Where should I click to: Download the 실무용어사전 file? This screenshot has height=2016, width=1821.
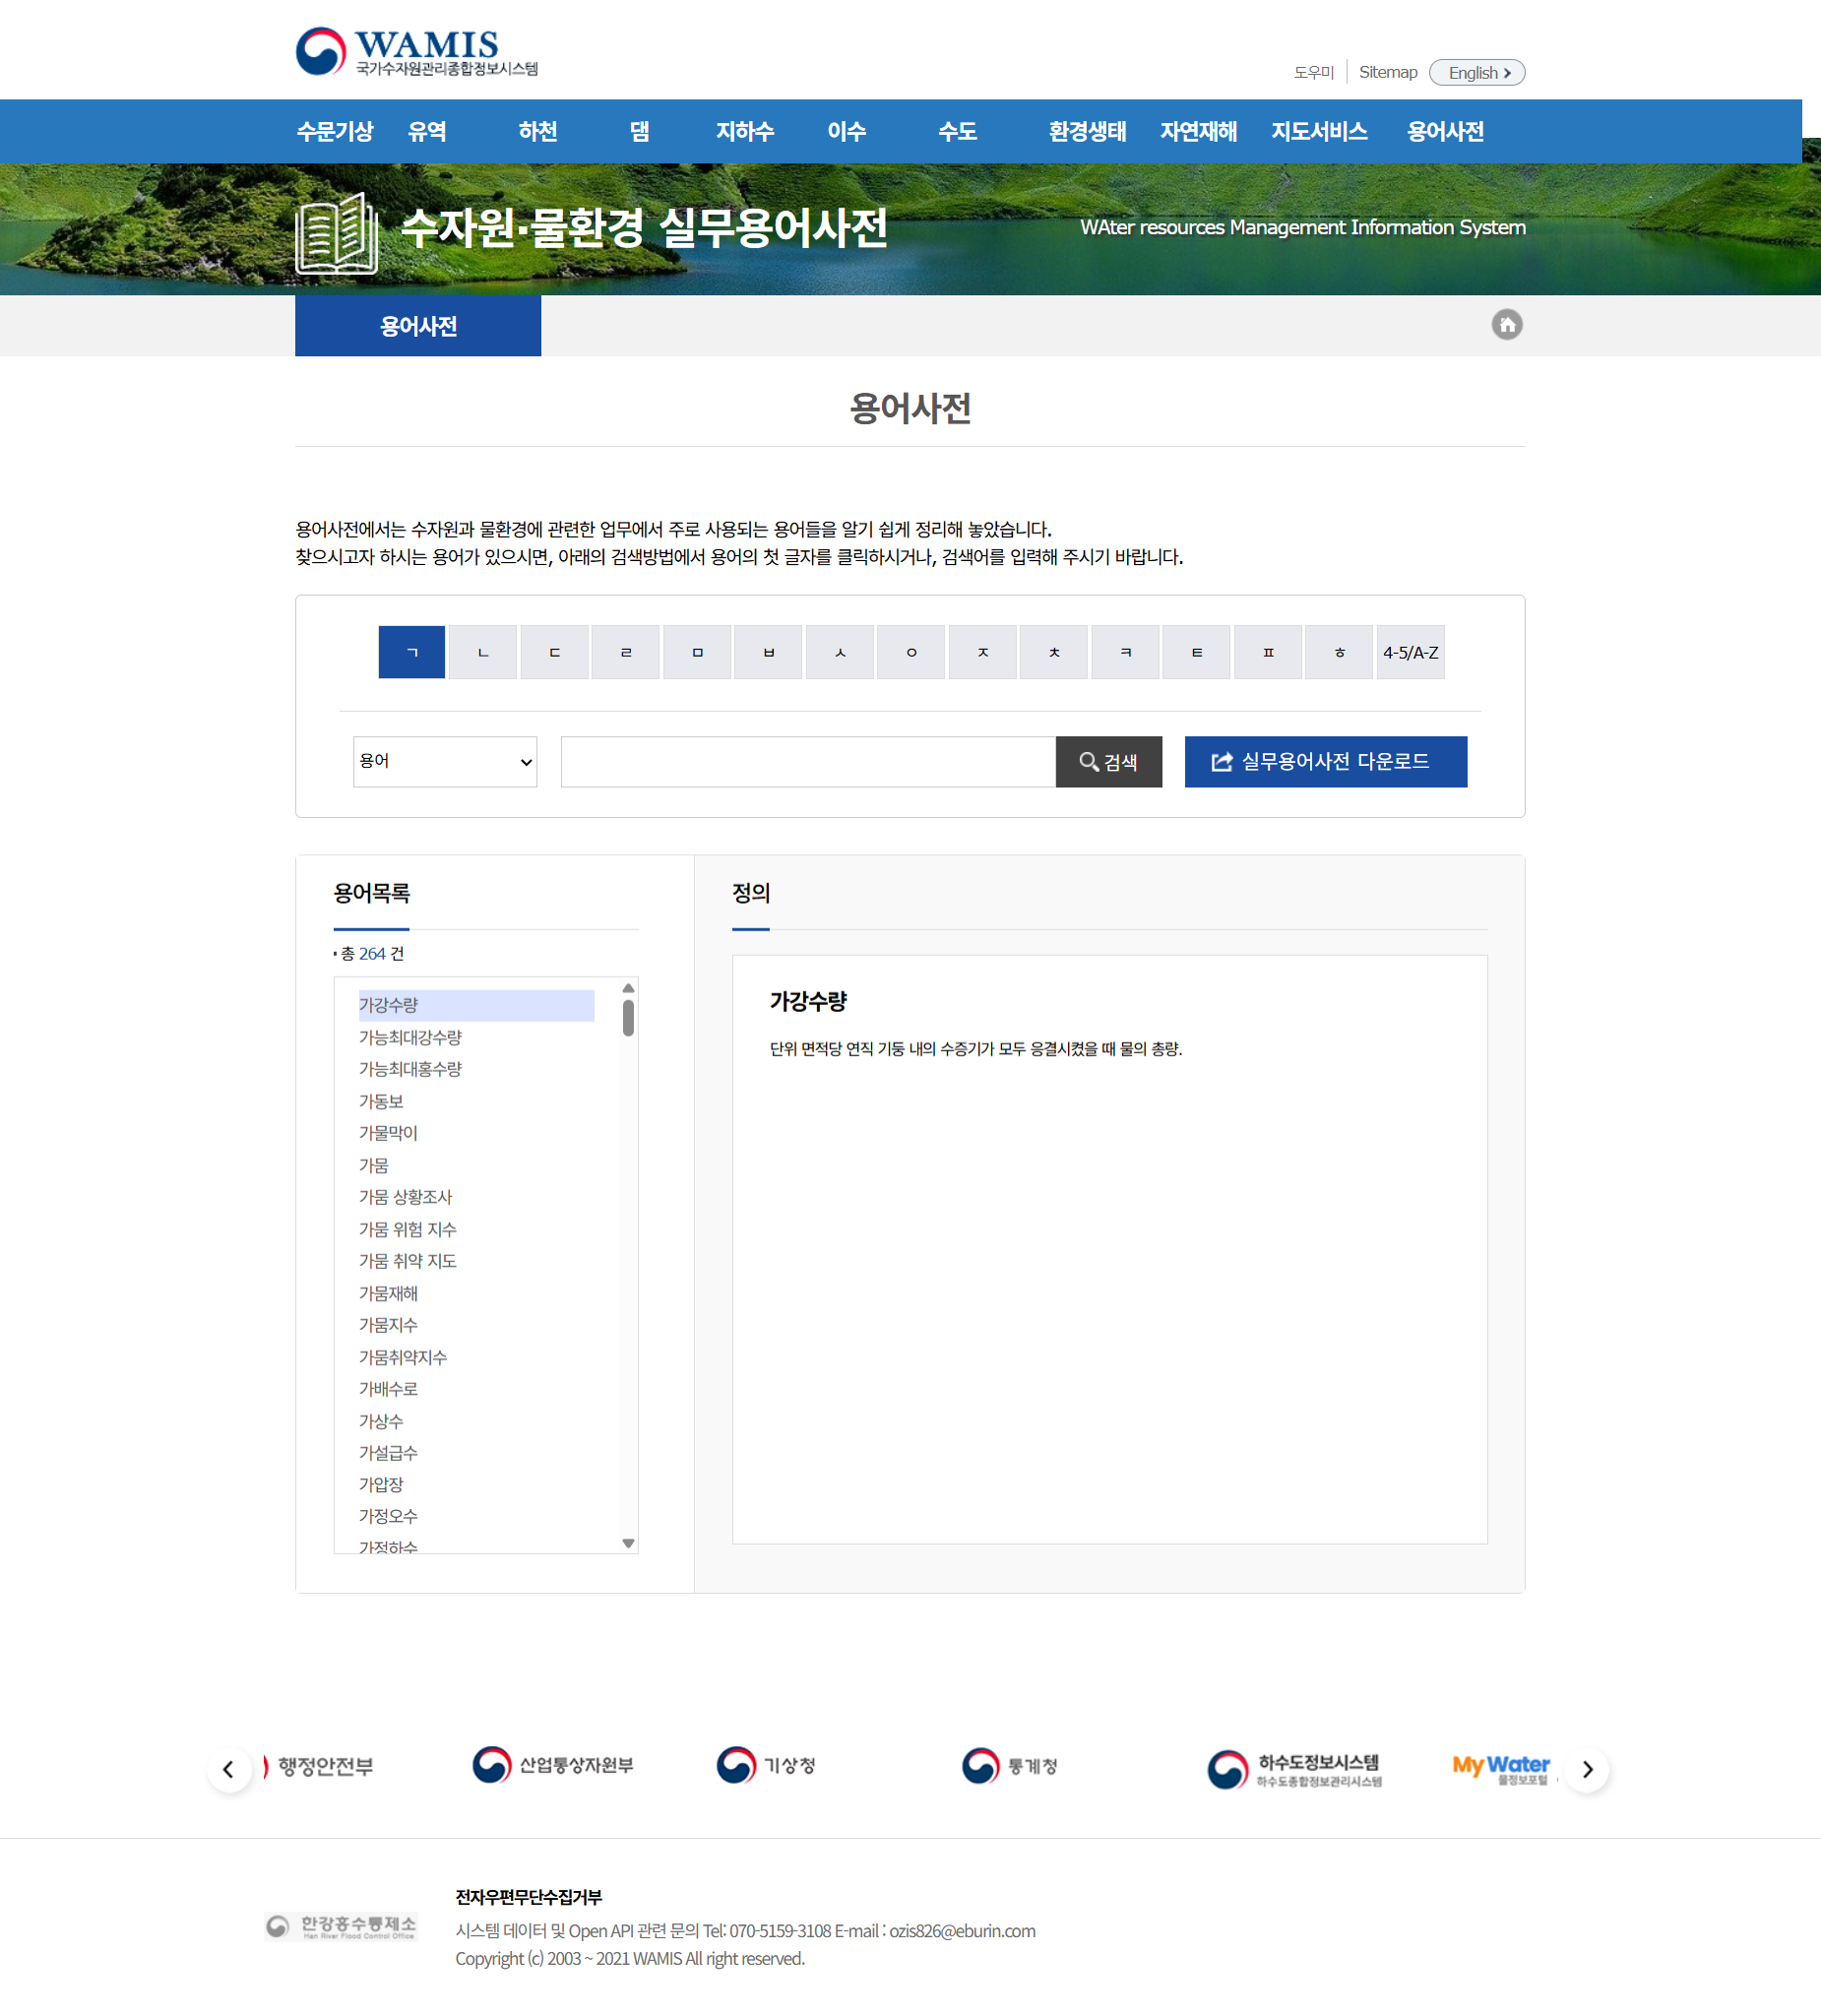1325,762
